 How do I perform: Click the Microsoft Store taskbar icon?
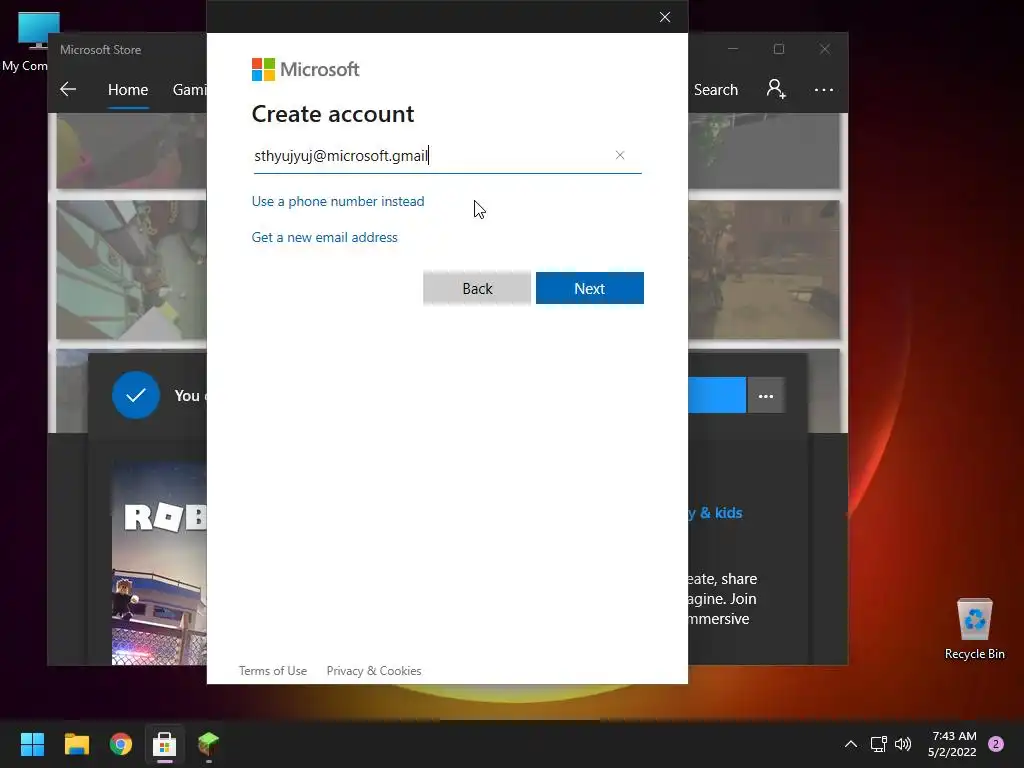[165, 744]
